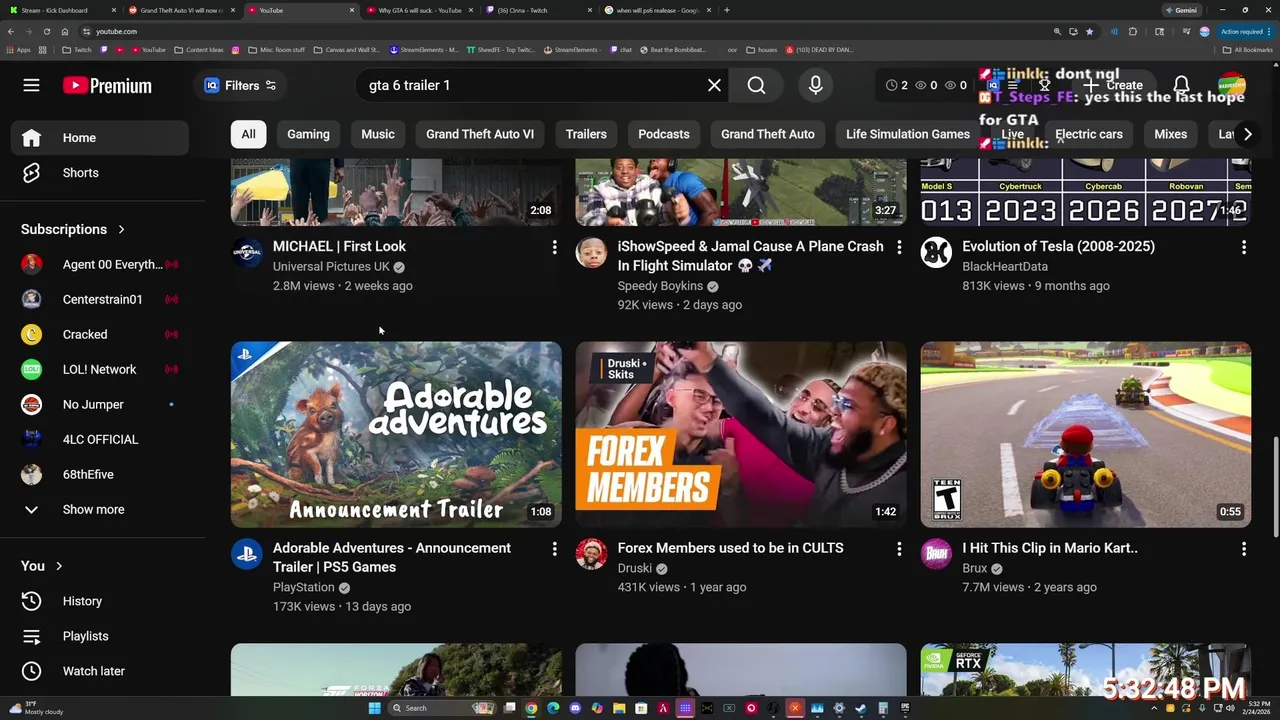
Task: Bookmark this page with star icon
Action: pyautogui.click(x=1090, y=31)
